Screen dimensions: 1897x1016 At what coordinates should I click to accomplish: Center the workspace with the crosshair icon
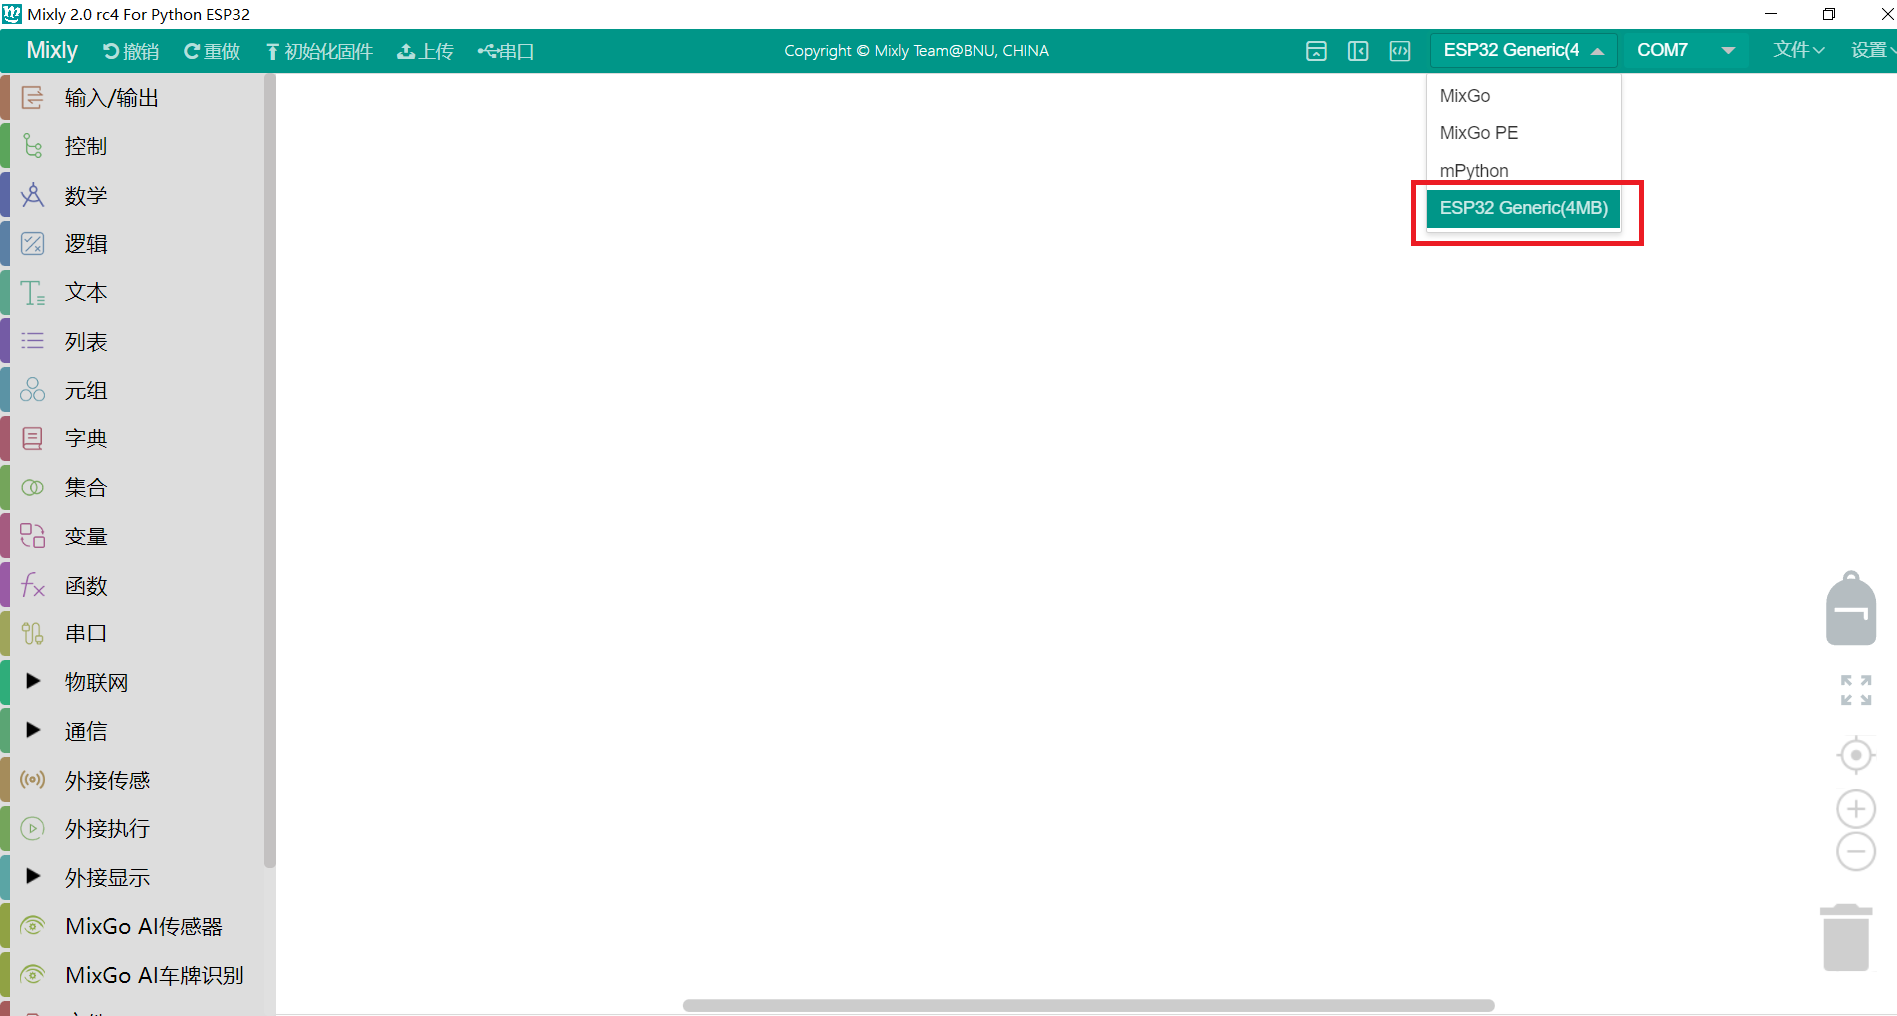tap(1856, 754)
